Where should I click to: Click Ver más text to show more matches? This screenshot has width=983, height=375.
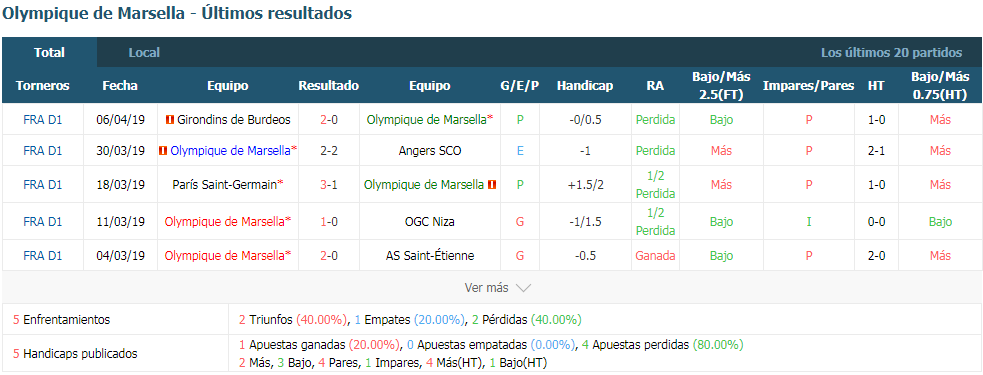point(486,288)
